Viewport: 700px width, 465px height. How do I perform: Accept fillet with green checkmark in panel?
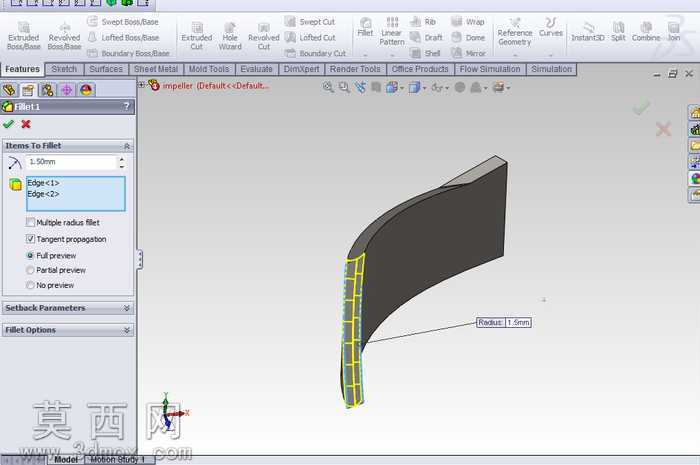(8, 124)
